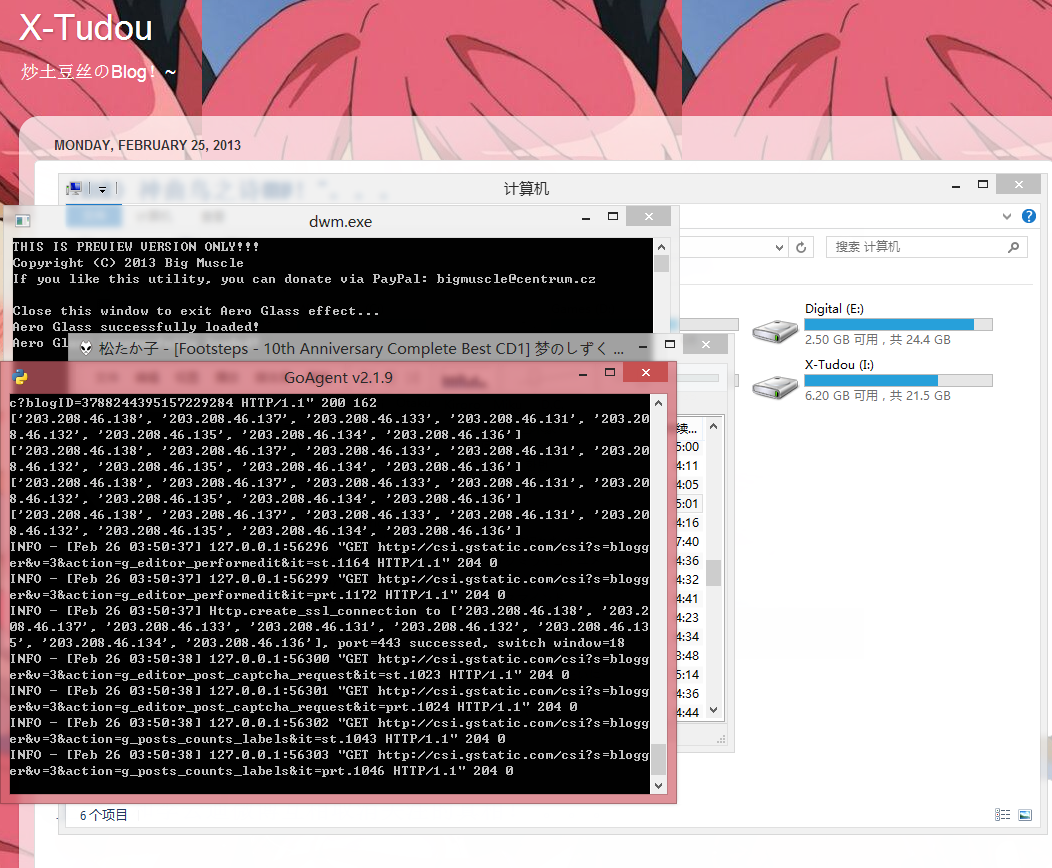Click the X-Tudou (I:) drive label
This screenshot has width=1052, height=868.
(839, 364)
